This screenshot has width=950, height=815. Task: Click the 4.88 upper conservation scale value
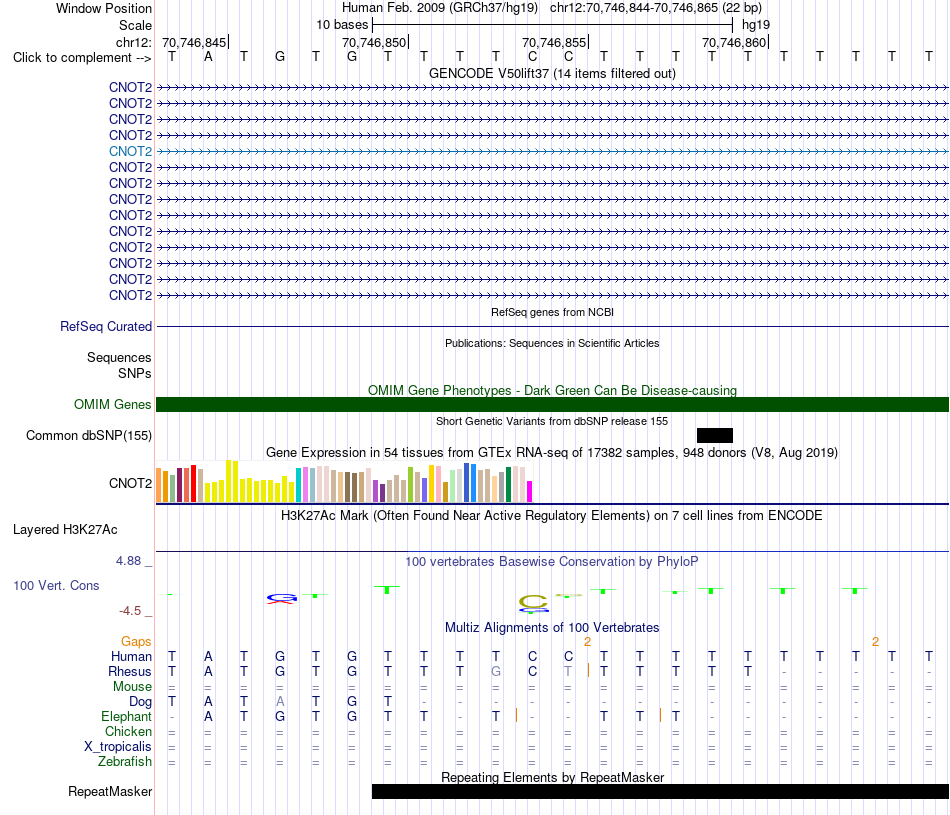128,561
